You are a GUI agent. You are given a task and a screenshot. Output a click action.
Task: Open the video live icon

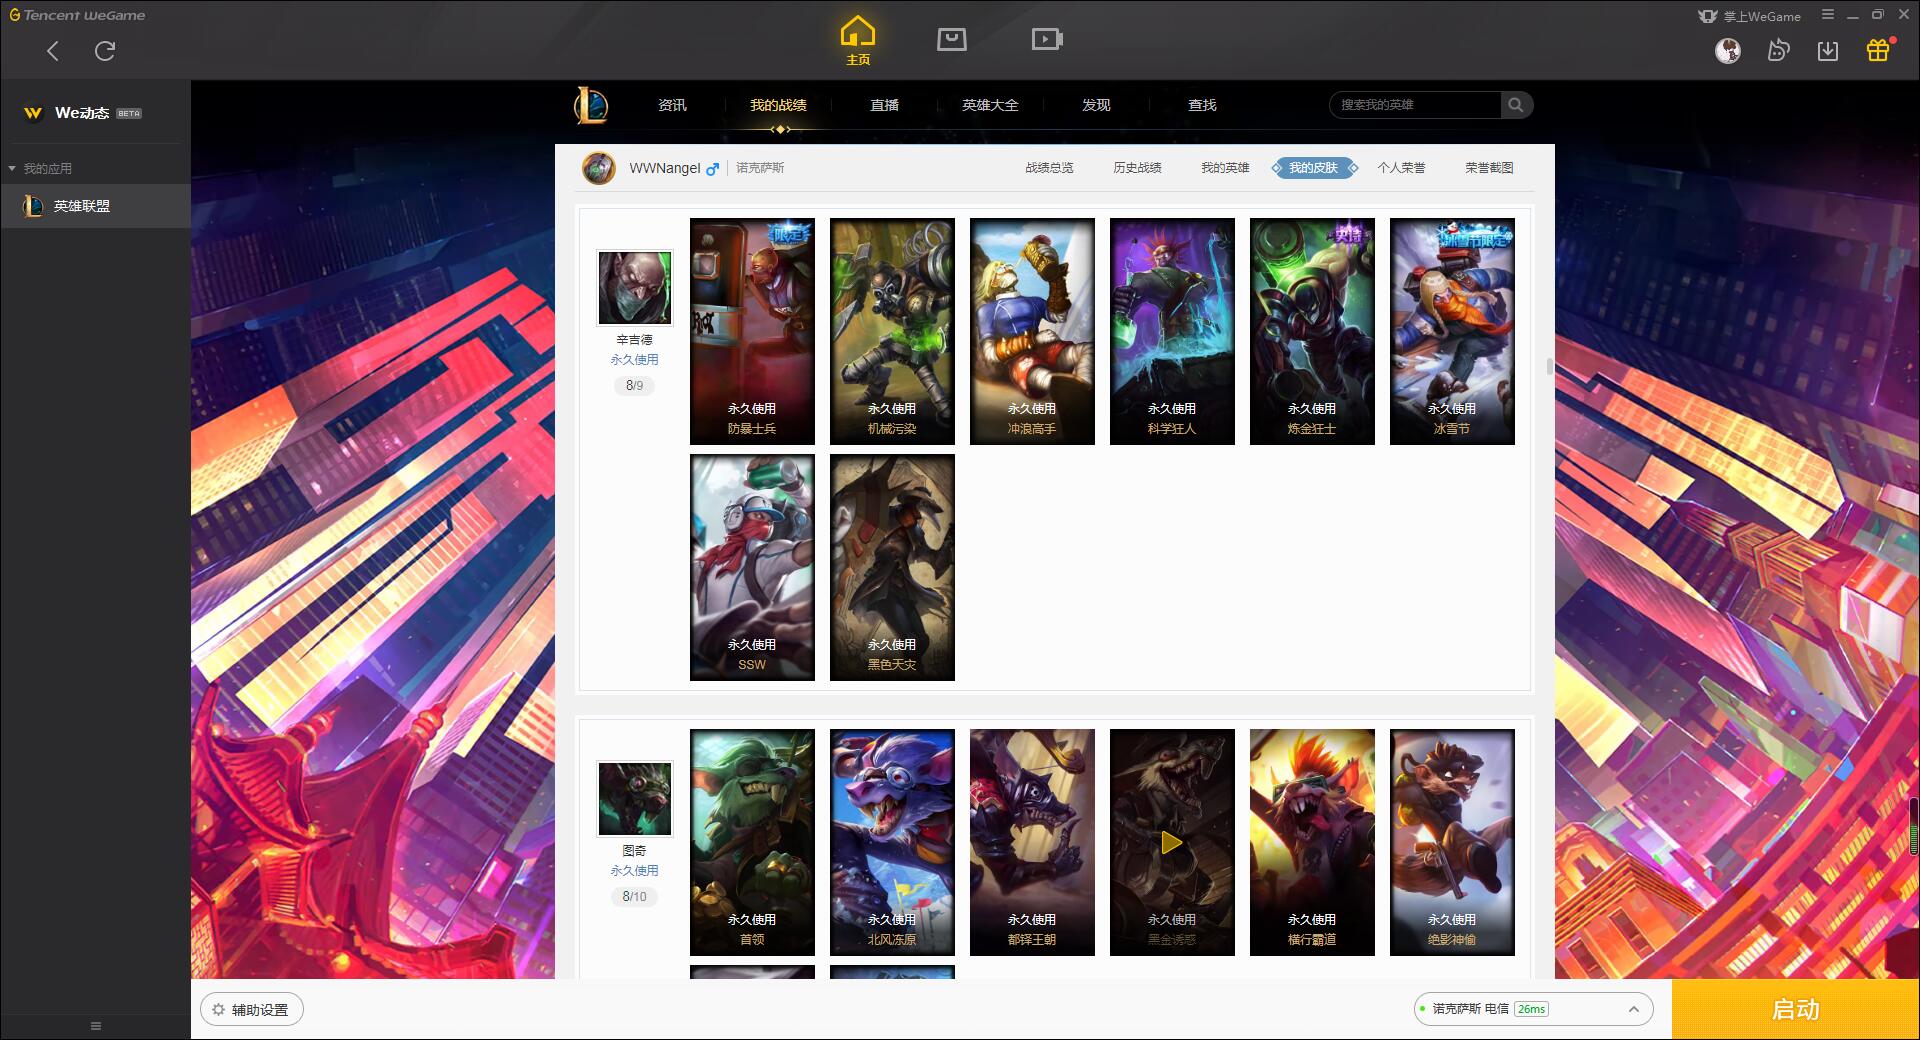click(1047, 39)
